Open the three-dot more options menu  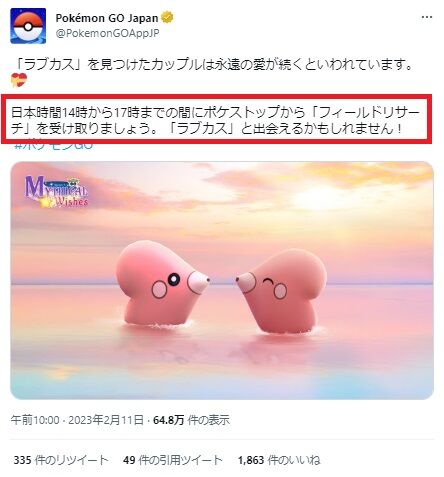[x=427, y=17]
